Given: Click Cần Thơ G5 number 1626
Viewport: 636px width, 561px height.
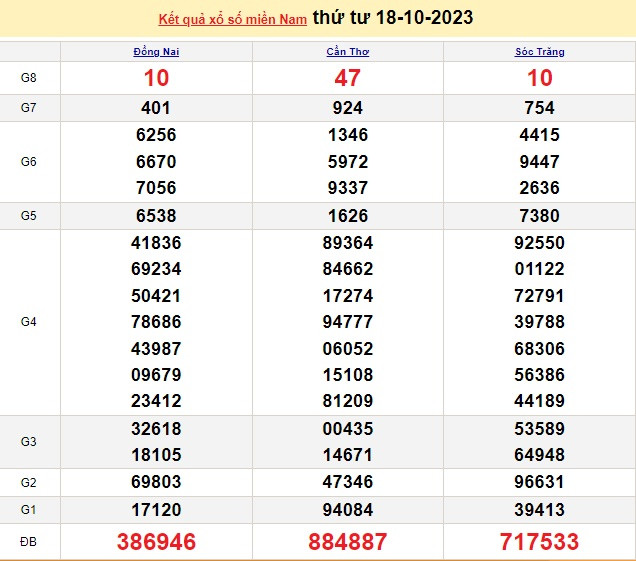Looking at the screenshot, I should 348,216.
